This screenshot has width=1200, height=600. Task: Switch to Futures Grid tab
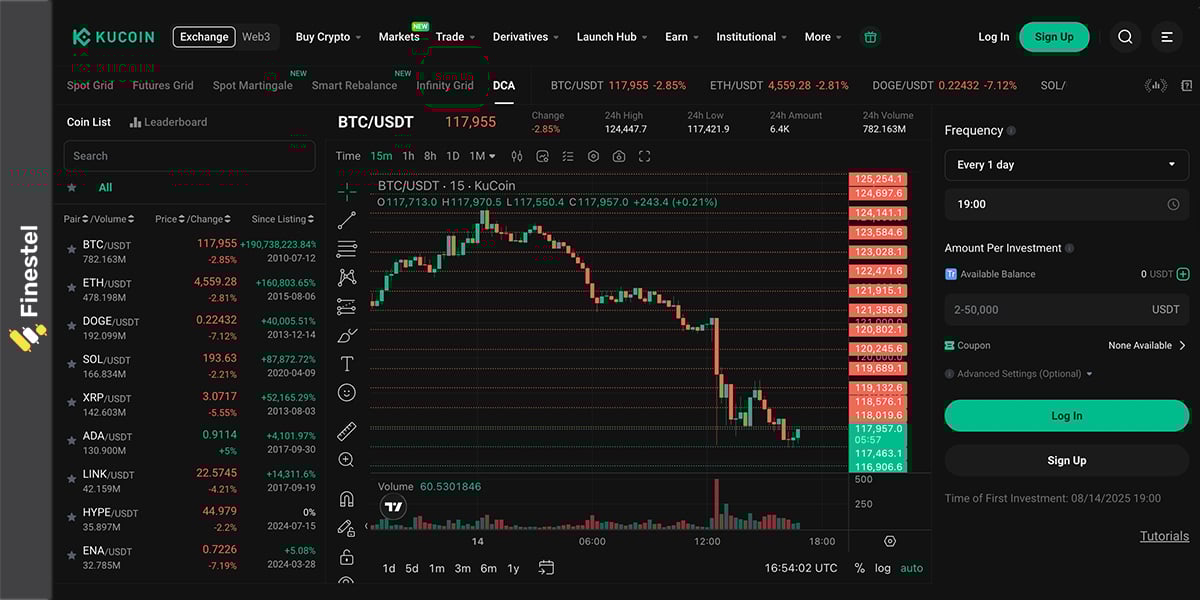click(163, 86)
